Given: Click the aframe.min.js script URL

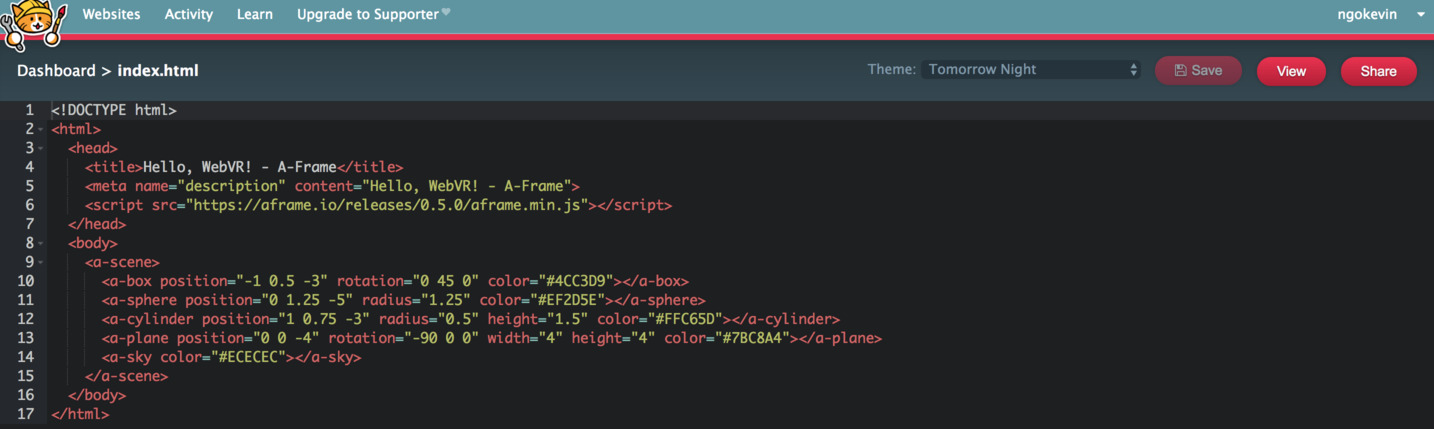Looking at the screenshot, I should (387, 205).
